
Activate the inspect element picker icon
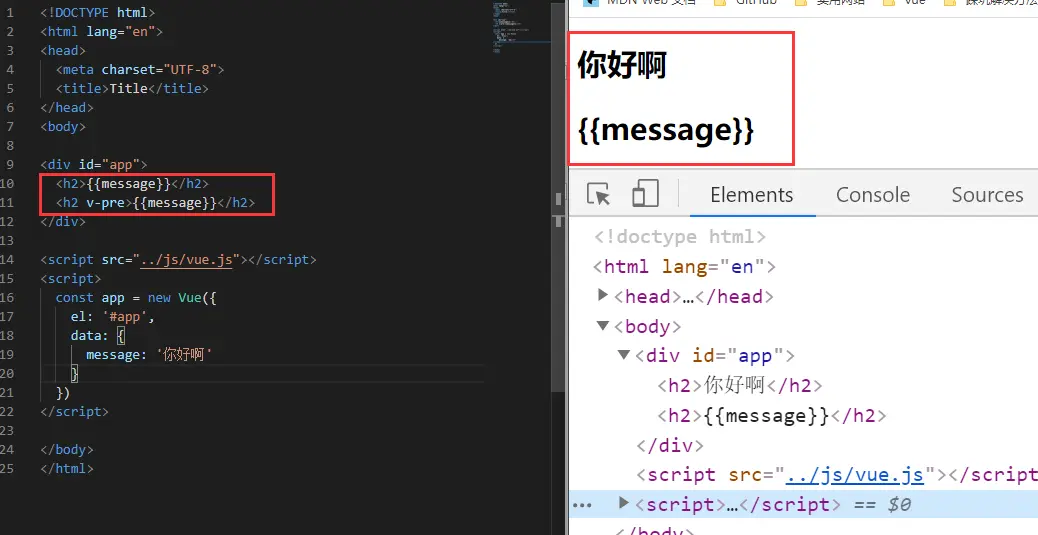click(x=598, y=195)
